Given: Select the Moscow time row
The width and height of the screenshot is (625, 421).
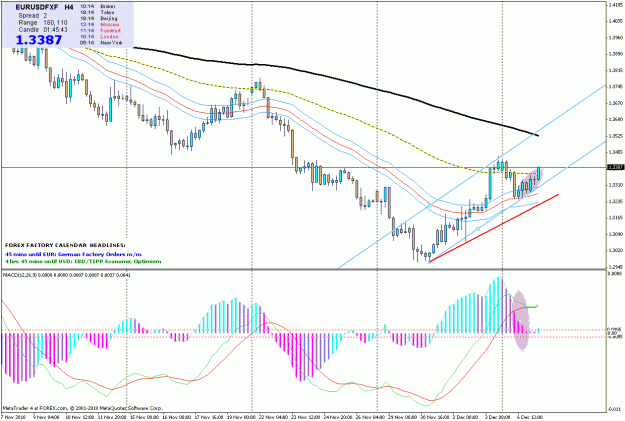Looking at the screenshot, I should [100, 25].
